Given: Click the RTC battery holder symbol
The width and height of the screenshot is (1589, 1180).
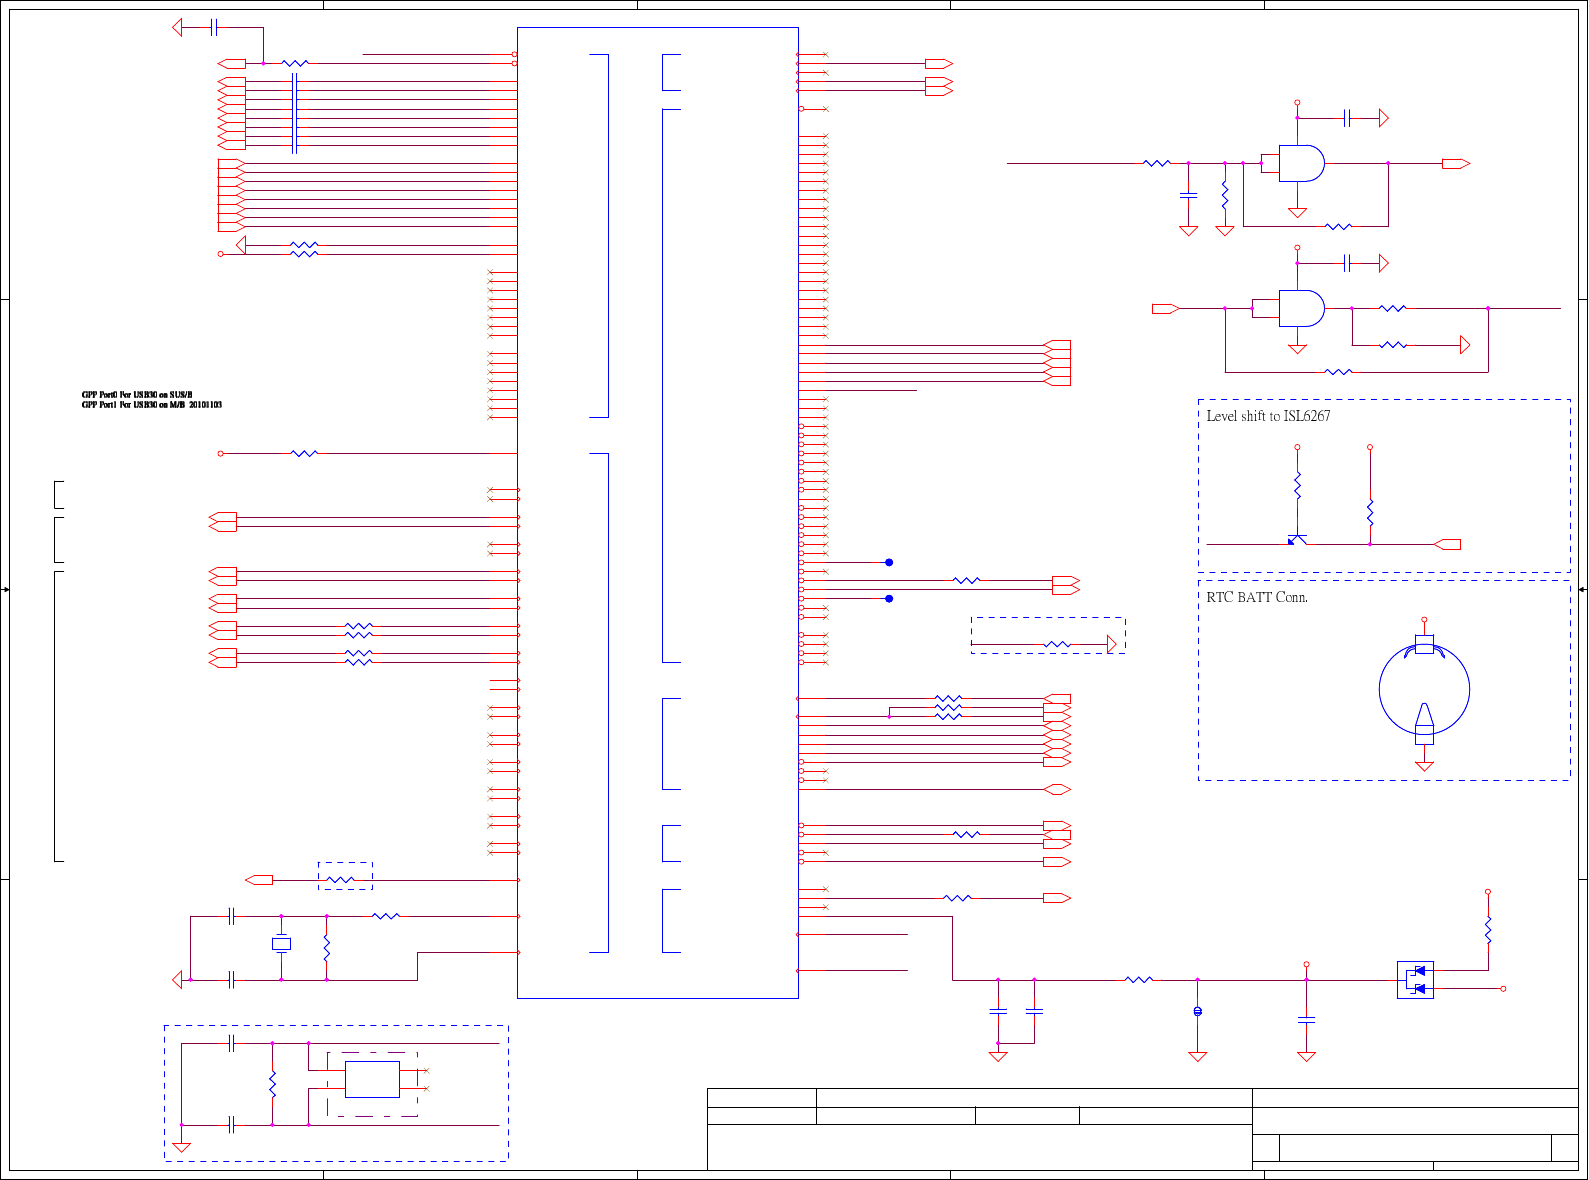Looking at the screenshot, I should (1424, 690).
